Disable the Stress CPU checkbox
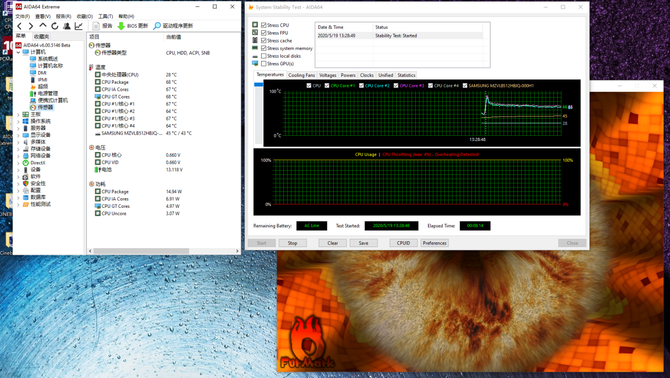This screenshot has width=670, height=378. pos(264,25)
